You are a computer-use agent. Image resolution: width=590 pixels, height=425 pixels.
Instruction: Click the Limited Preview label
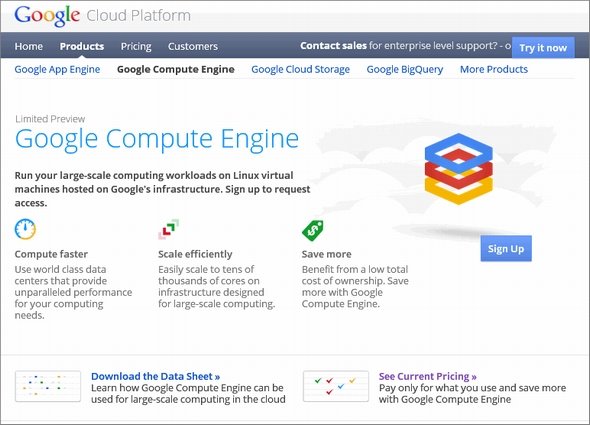pos(50,119)
